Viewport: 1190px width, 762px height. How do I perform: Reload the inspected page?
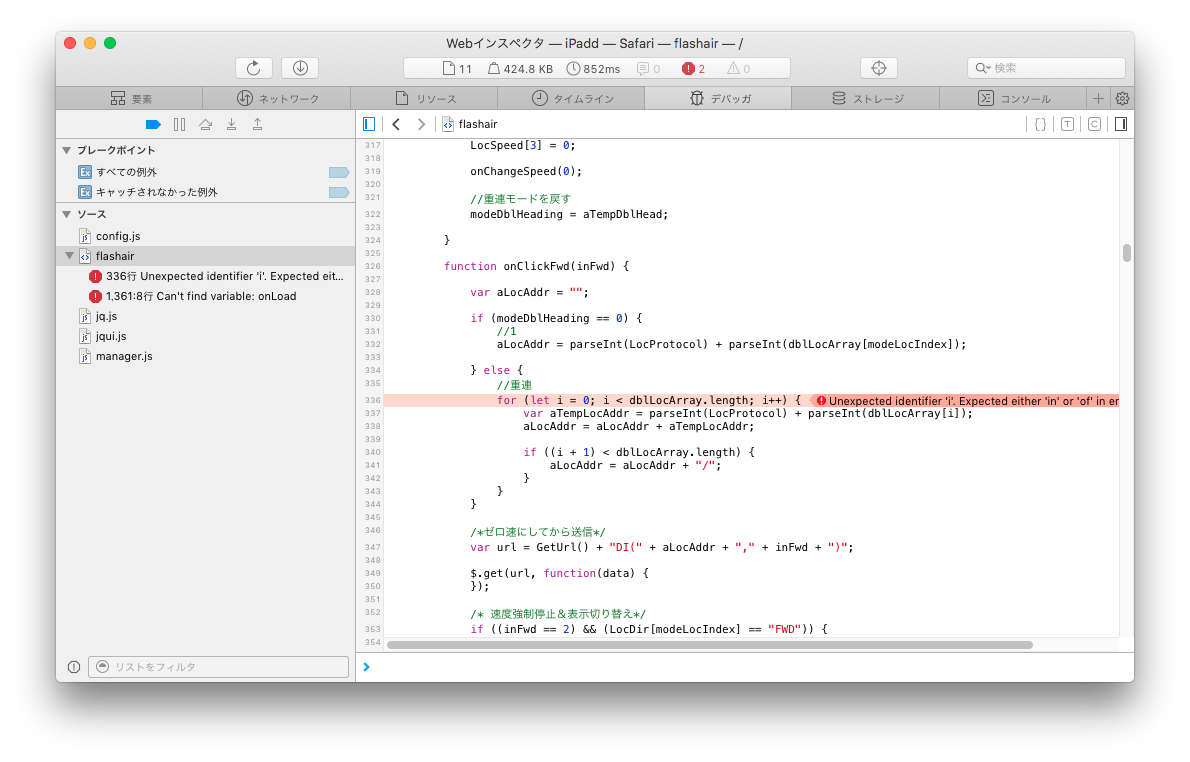(x=253, y=68)
